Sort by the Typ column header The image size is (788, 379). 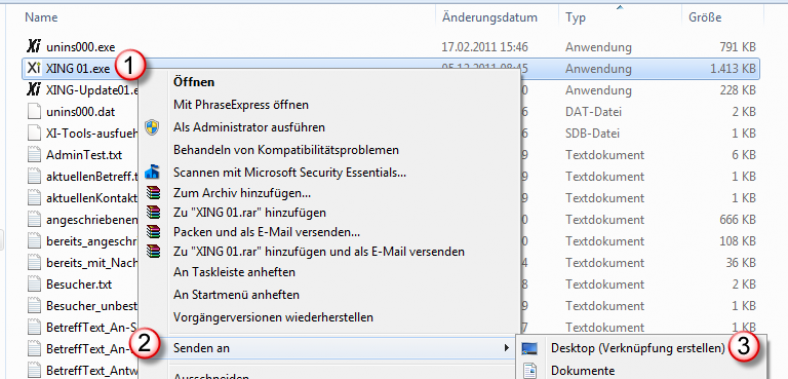[575, 18]
